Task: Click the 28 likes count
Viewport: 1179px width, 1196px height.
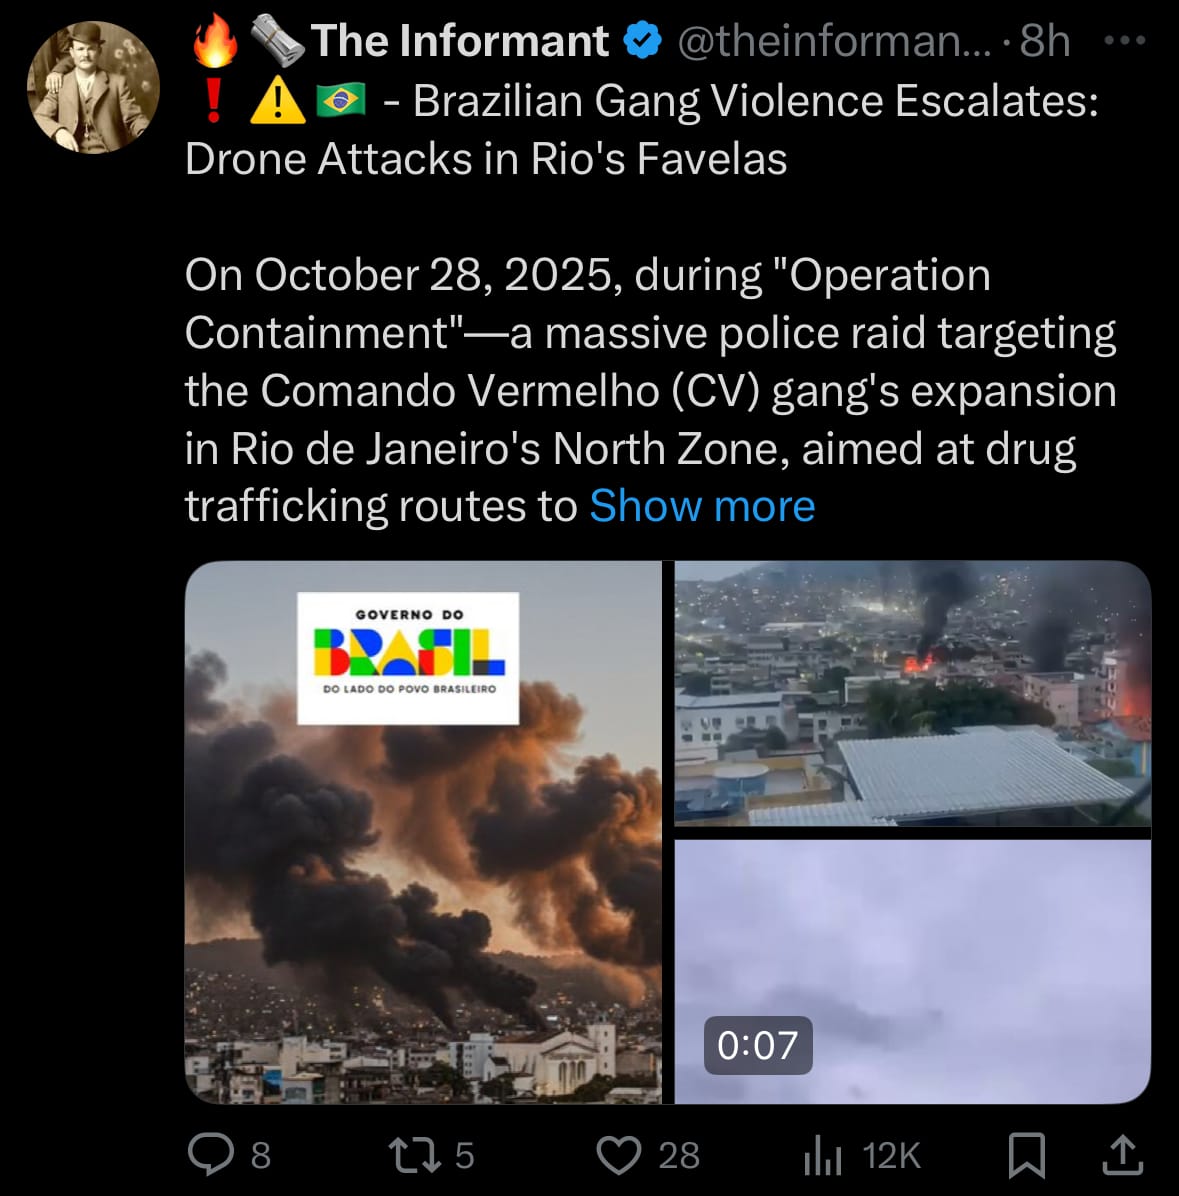Action: tap(679, 1155)
